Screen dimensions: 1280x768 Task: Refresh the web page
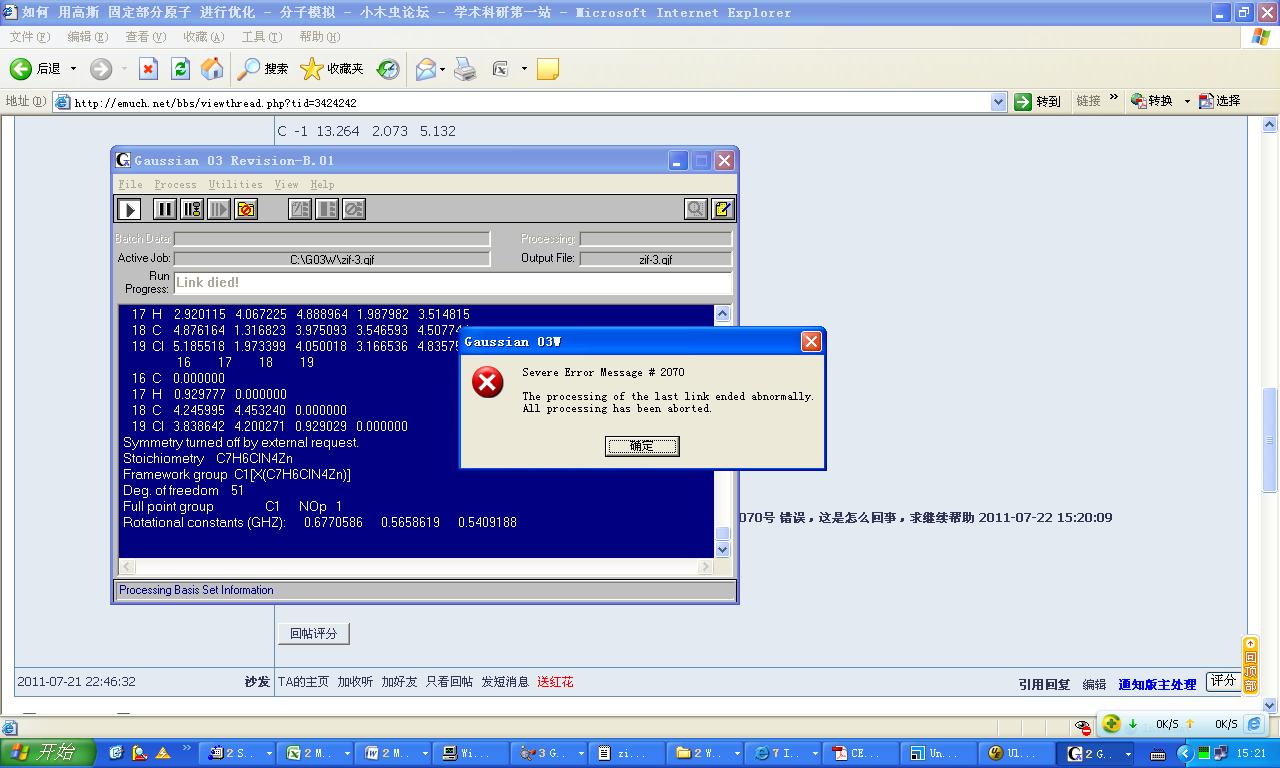[180, 69]
